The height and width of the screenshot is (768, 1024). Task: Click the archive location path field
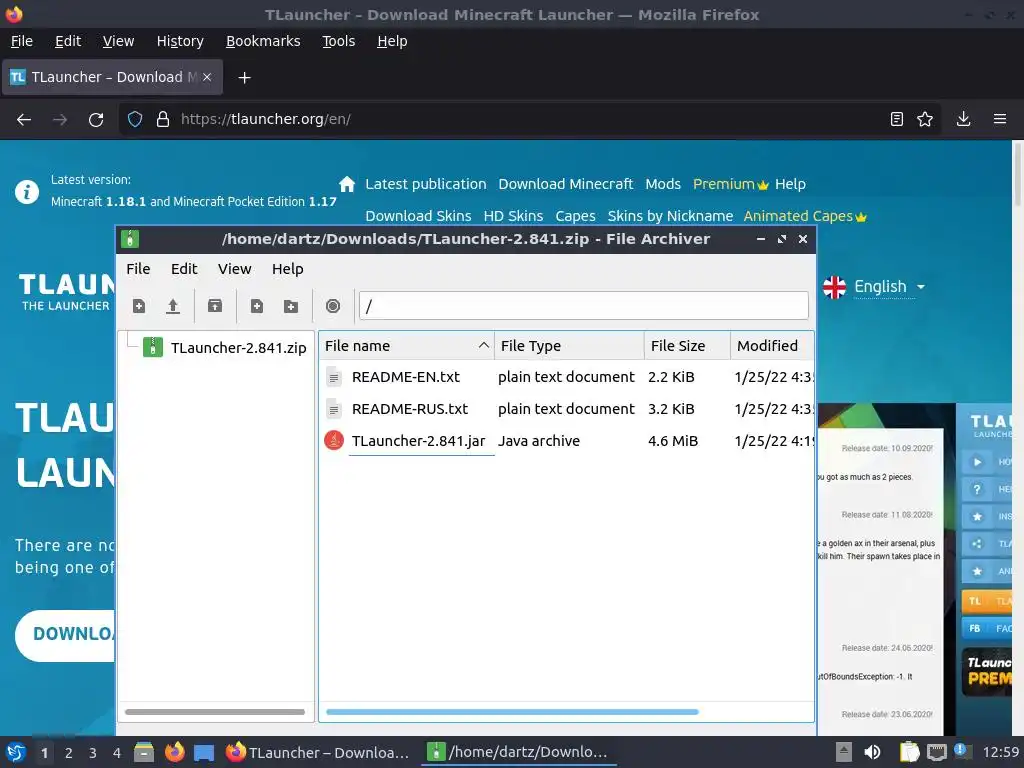click(x=584, y=306)
